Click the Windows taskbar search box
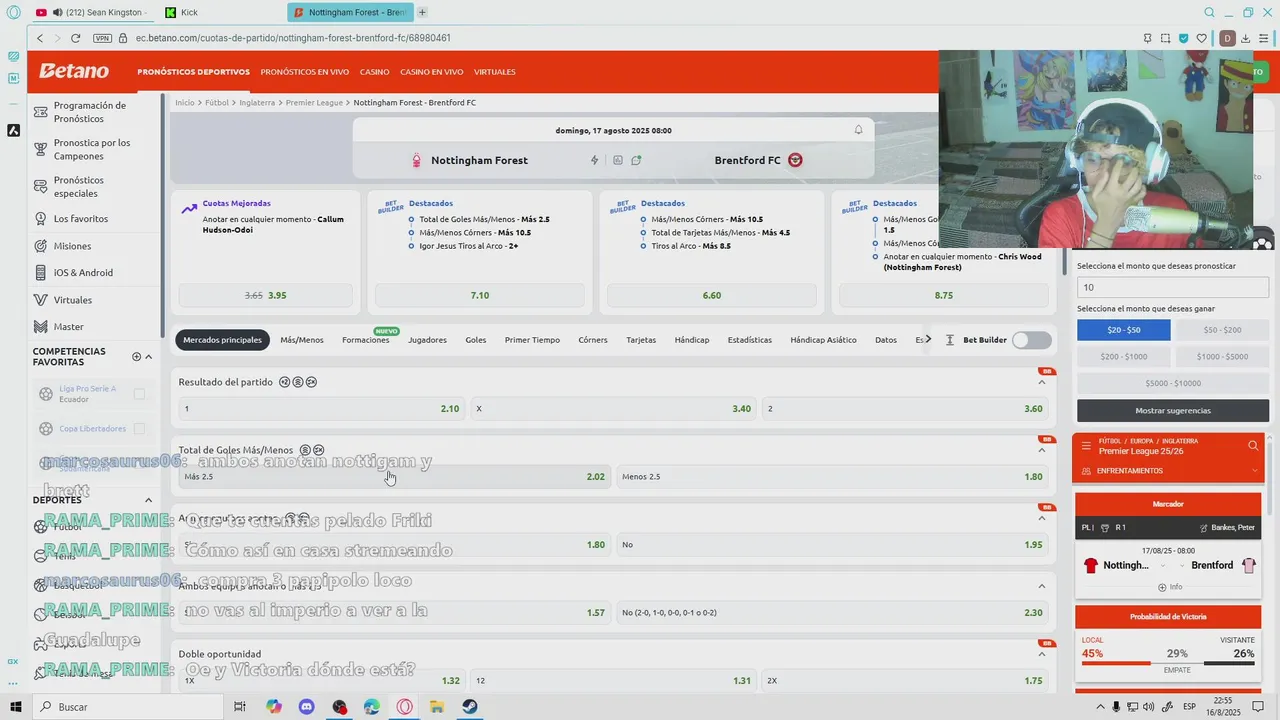Viewport: 1280px width, 720px height. pyautogui.click(x=128, y=707)
